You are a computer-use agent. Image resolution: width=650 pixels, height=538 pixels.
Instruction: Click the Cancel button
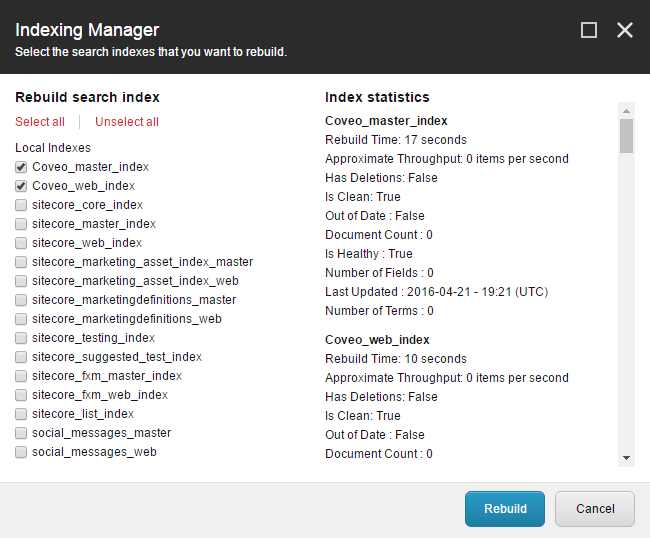595,509
